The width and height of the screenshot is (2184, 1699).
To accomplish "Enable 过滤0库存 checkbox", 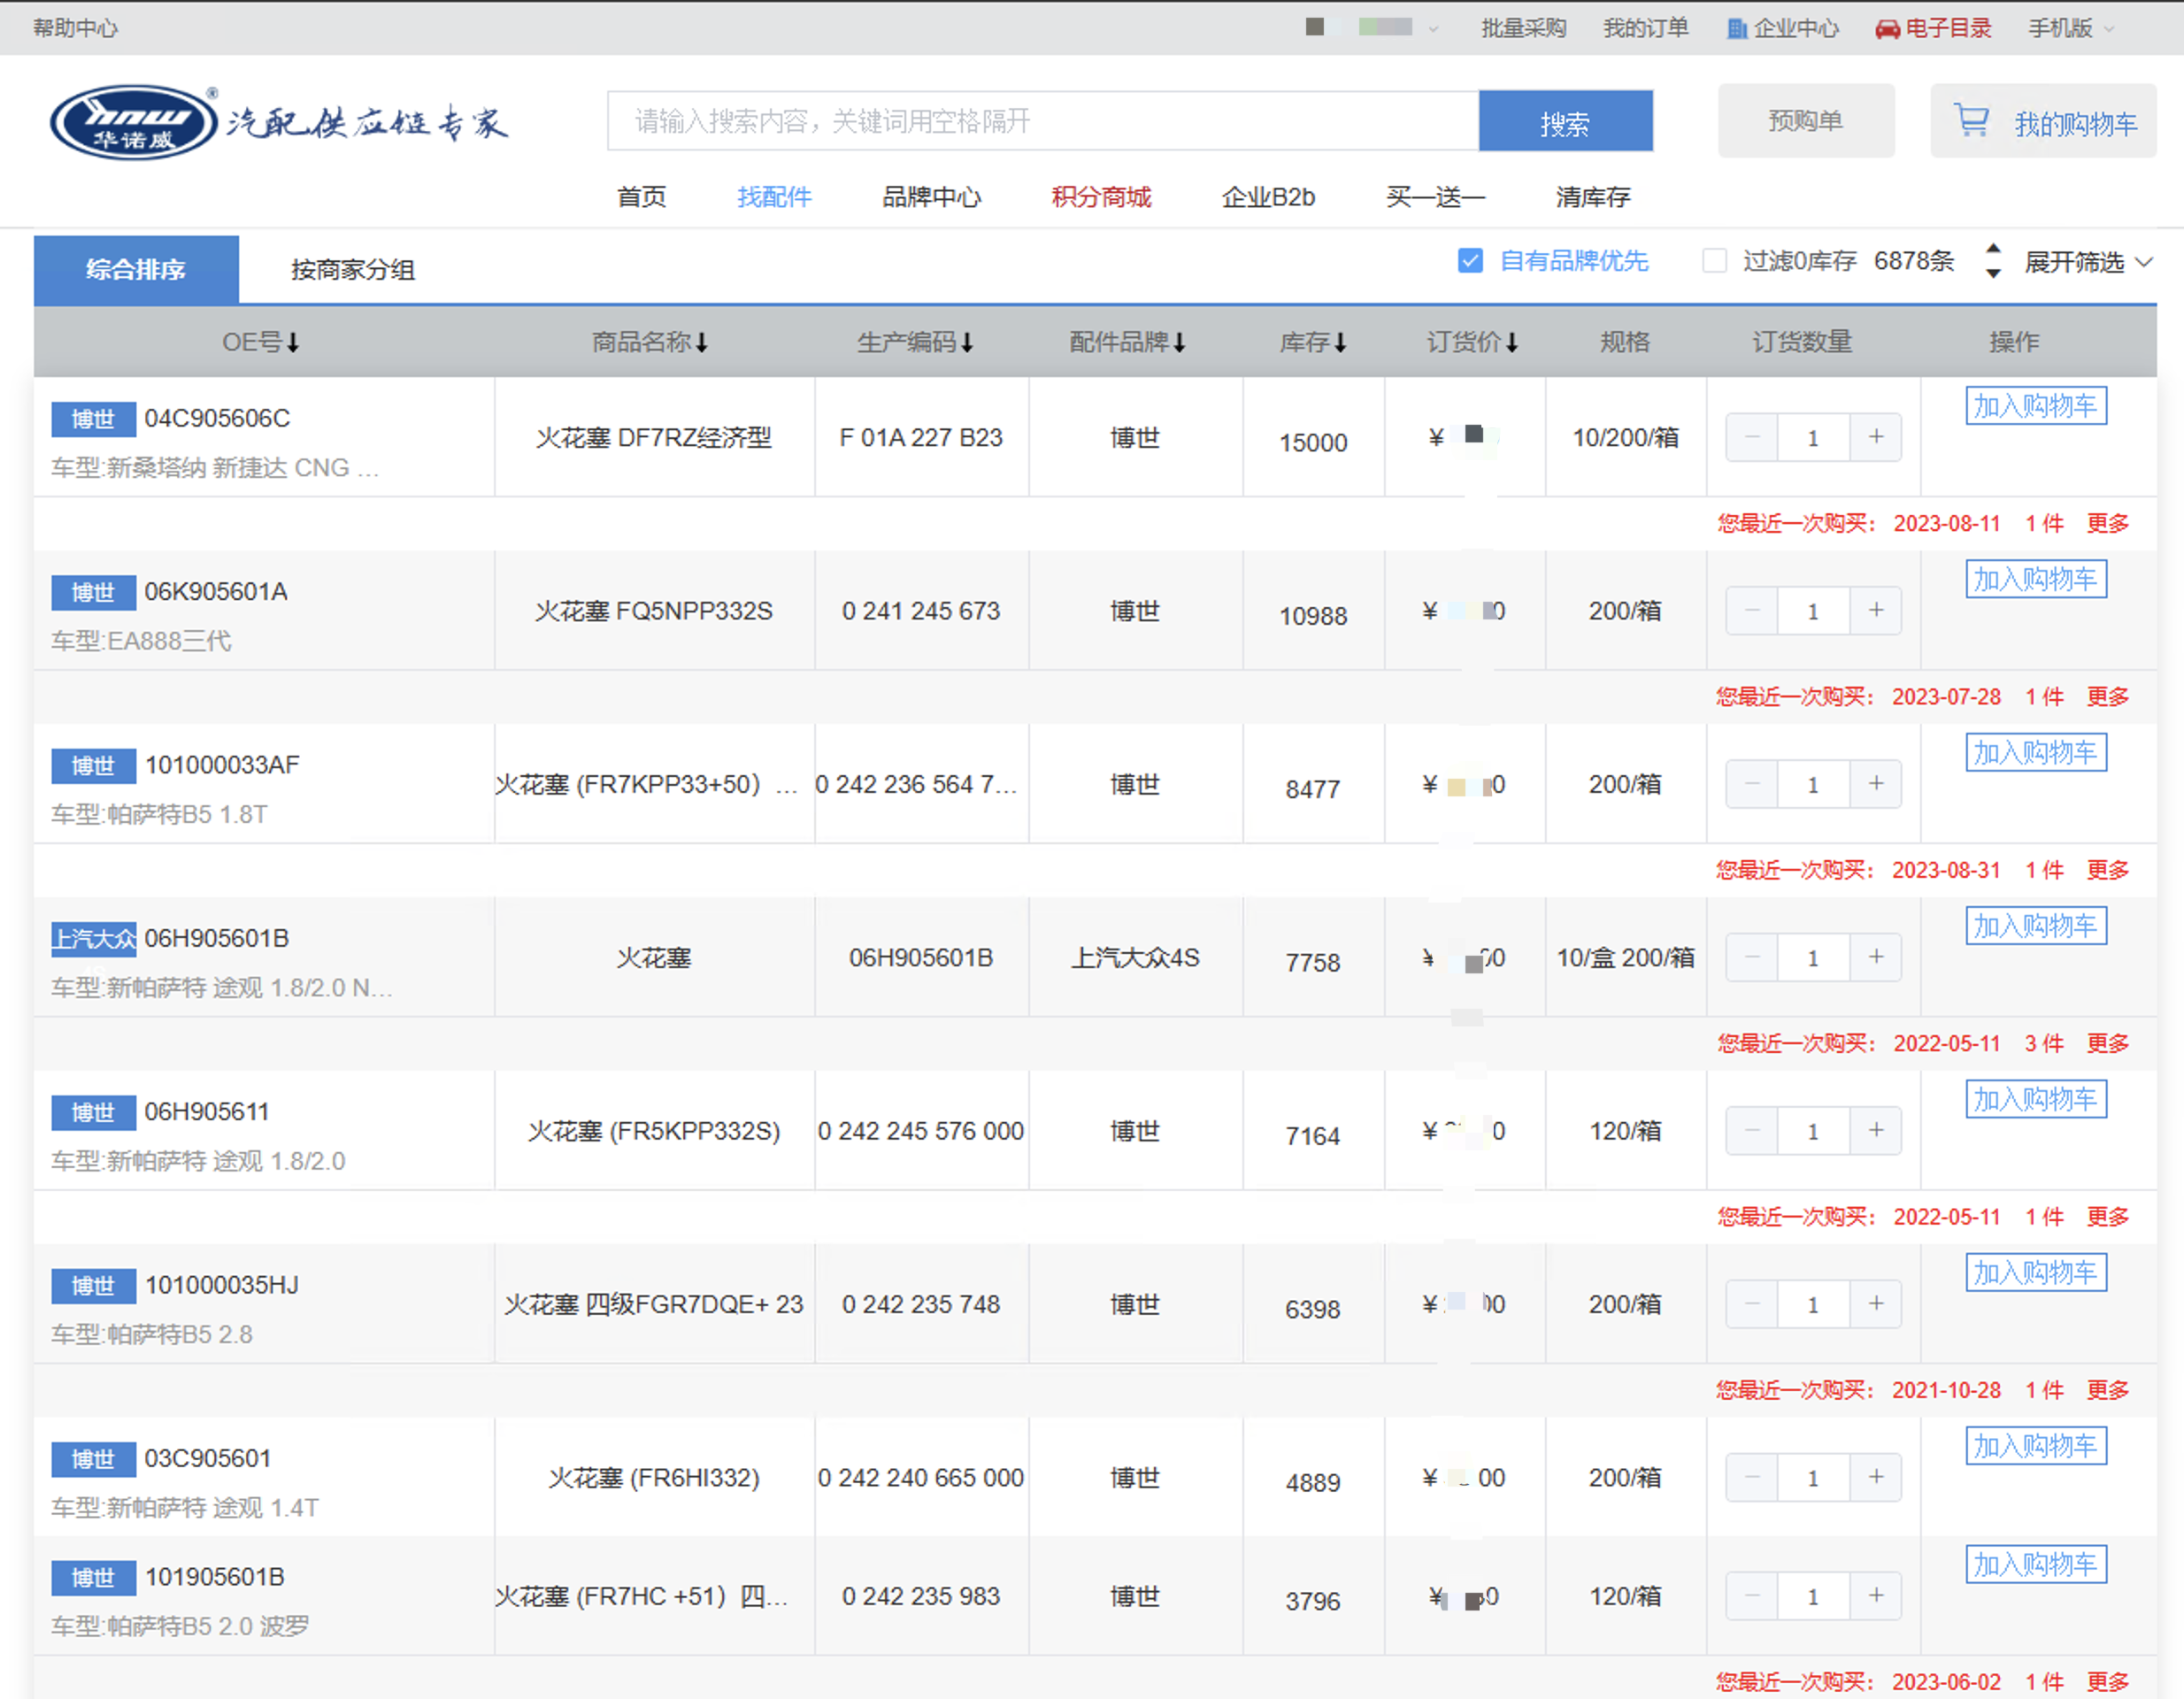I will click(x=1714, y=261).
